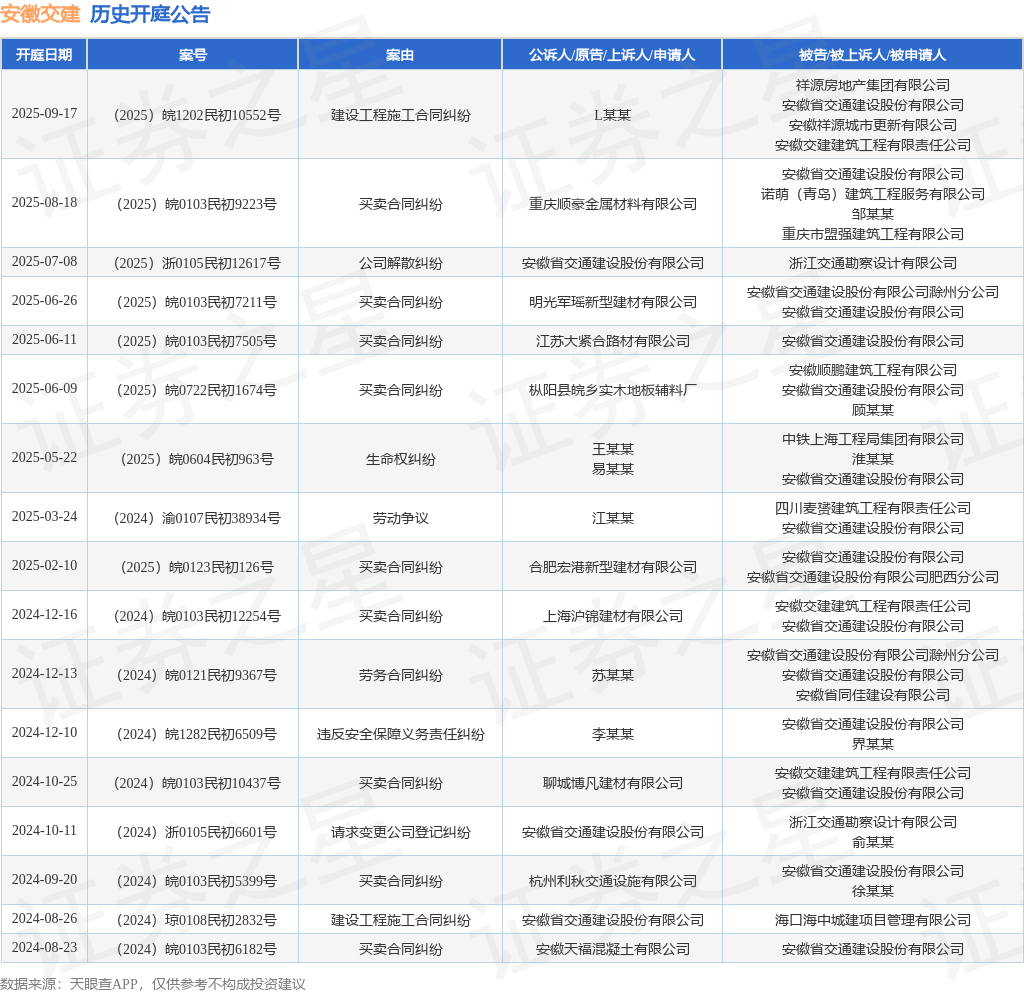Click the date 2025-06-11
The width and height of the screenshot is (1024, 993).
[44, 339]
